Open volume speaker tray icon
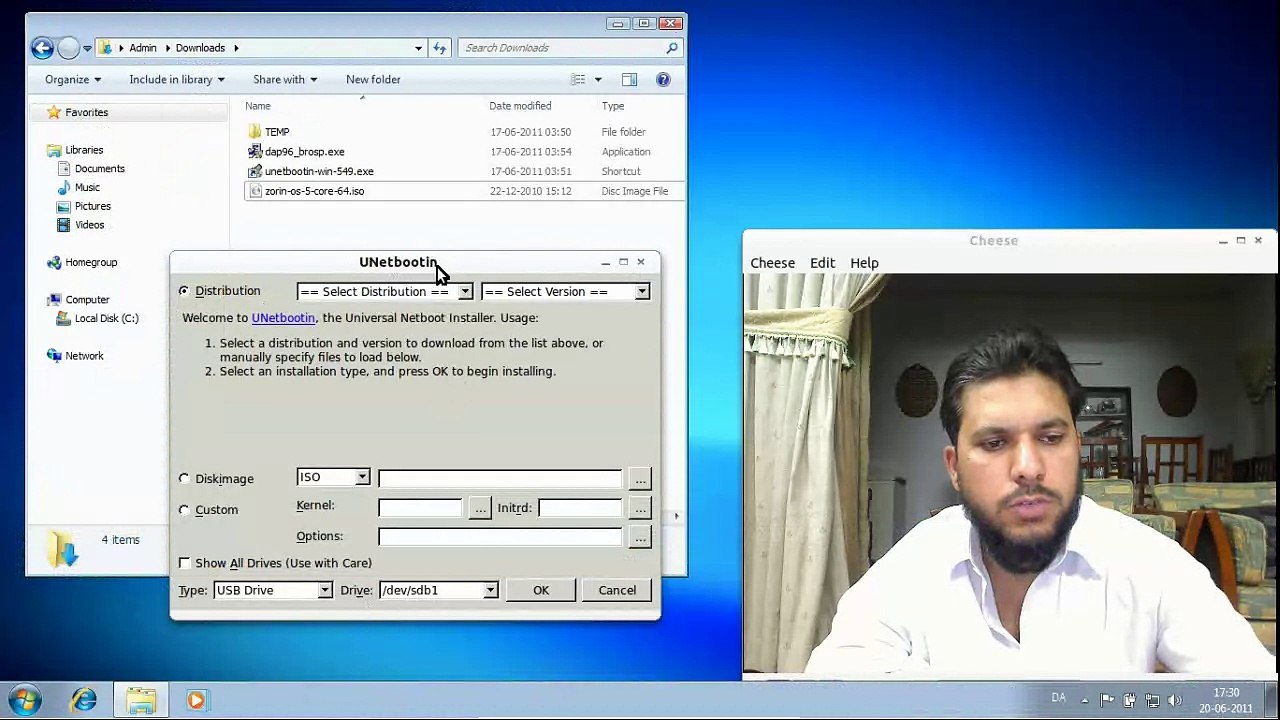The image size is (1280, 720). pos(1175,700)
